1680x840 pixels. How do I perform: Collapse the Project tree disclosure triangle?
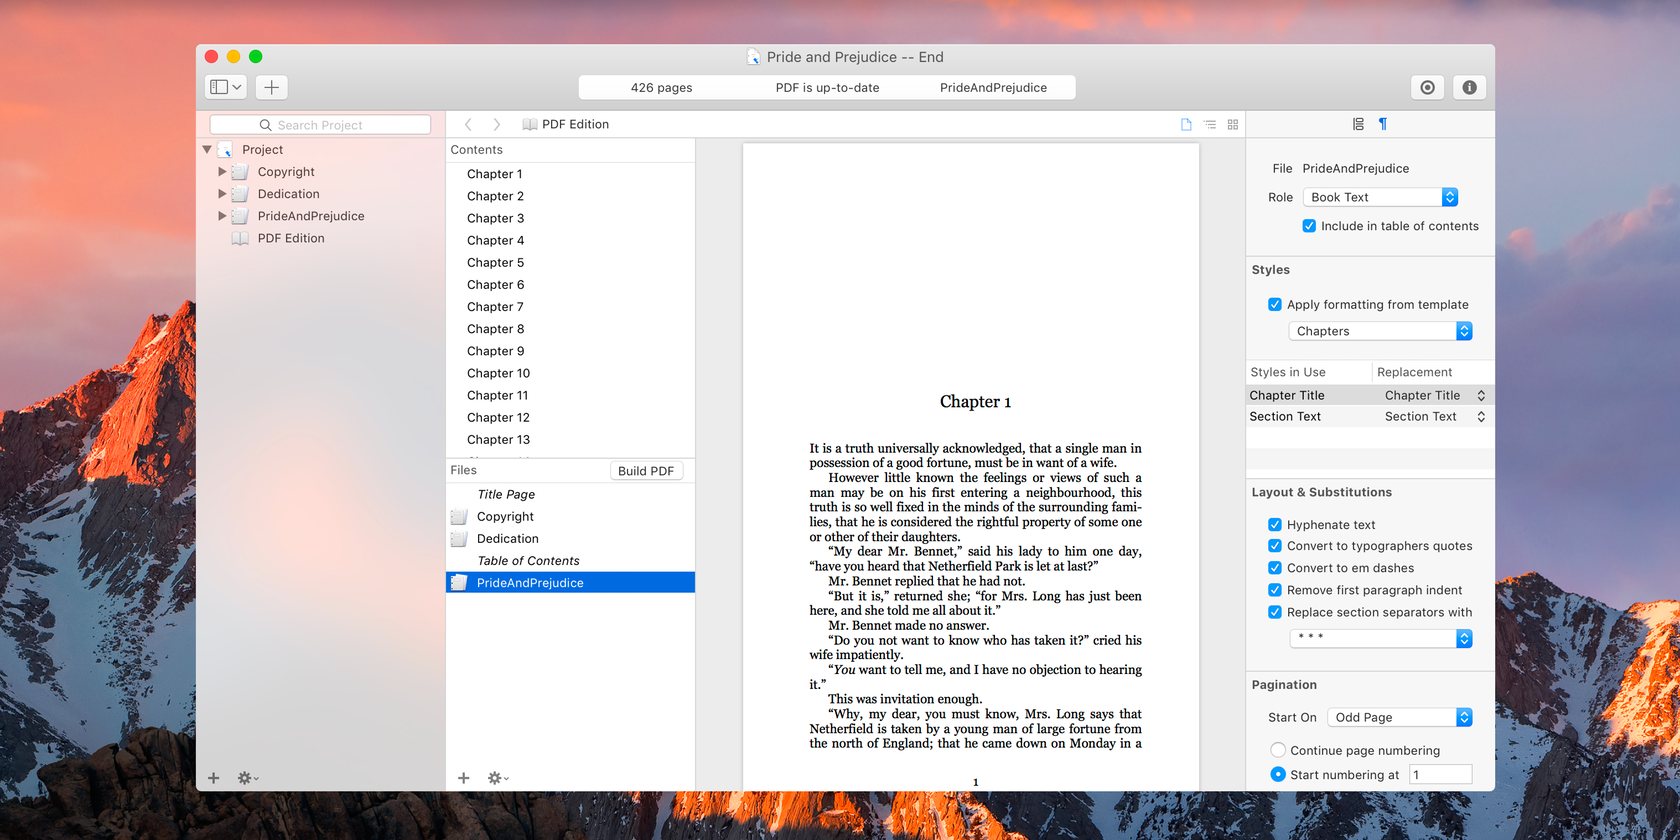click(207, 149)
